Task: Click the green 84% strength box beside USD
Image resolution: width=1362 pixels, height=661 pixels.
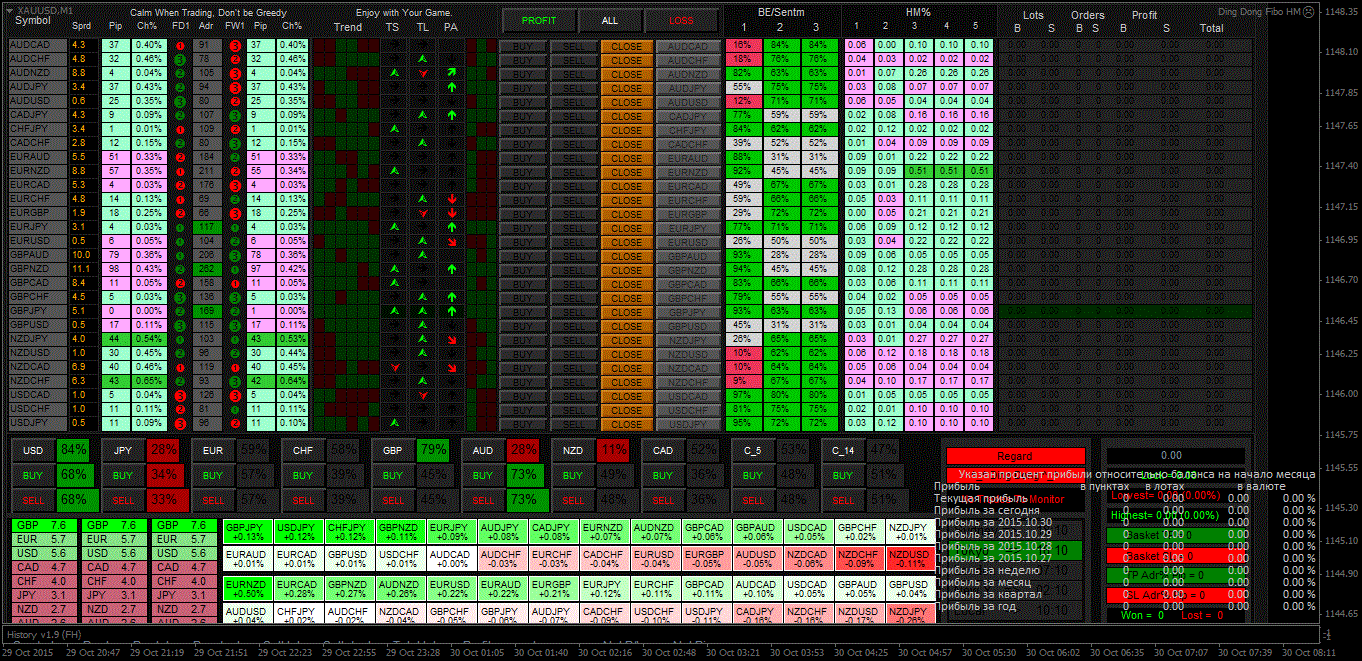Action: (74, 450)
